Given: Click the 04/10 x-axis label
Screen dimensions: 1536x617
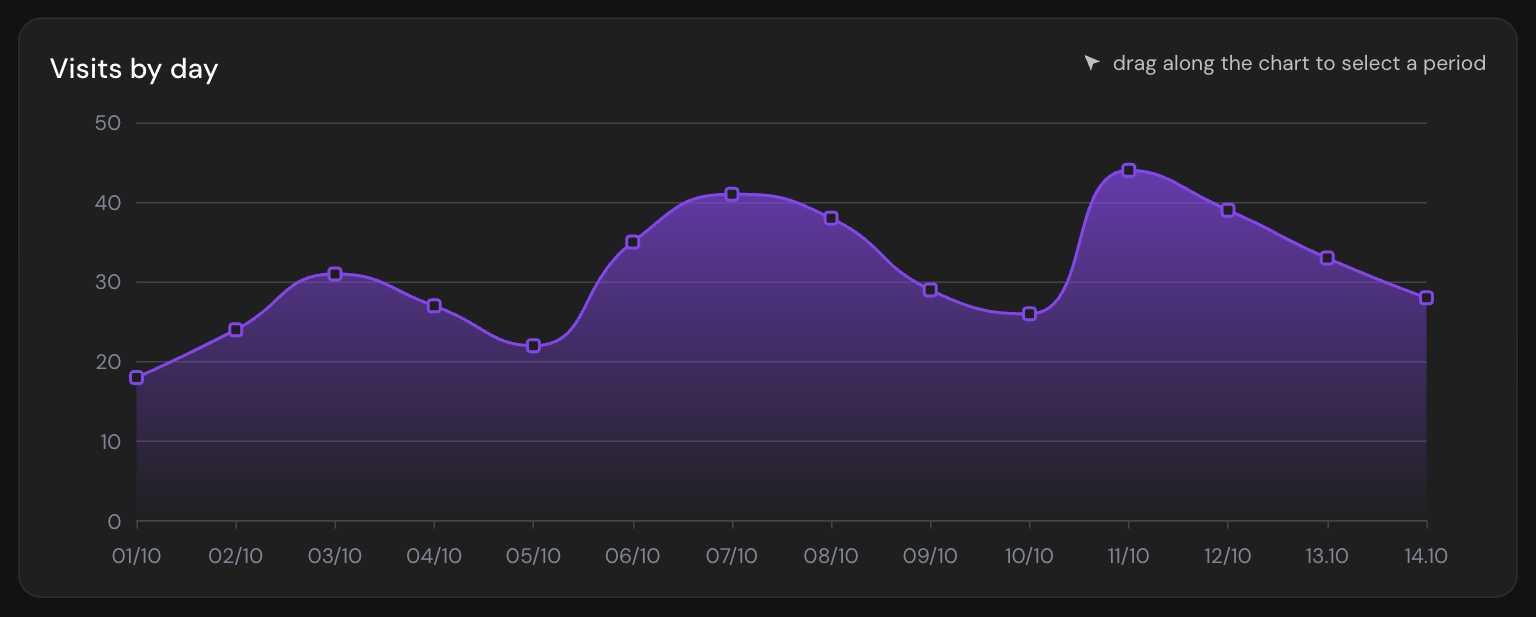Looking at the screenshot, I should (x=434, y=556).
